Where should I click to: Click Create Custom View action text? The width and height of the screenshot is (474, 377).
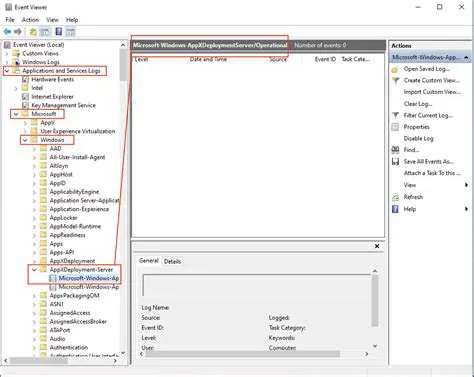point(432,80)
